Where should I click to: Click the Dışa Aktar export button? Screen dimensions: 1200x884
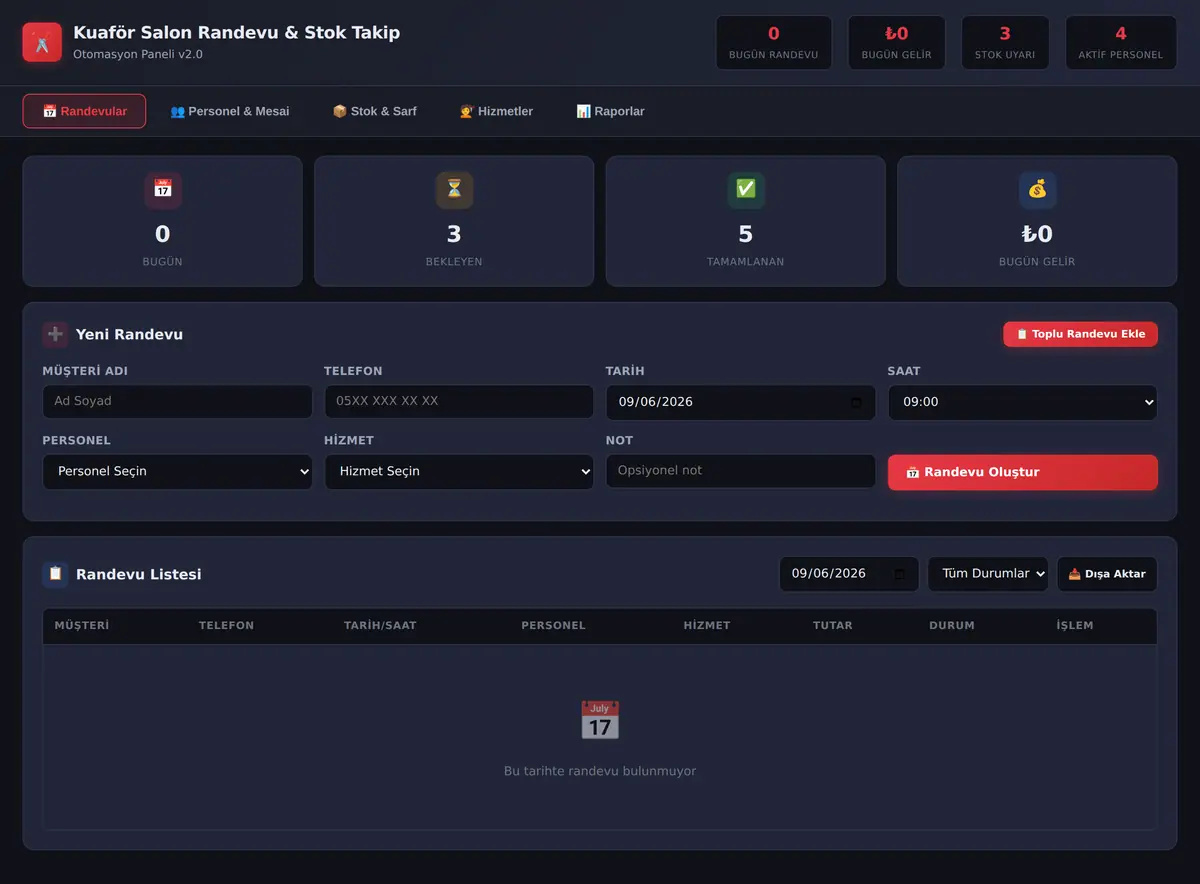click(x=1107, y=574)
